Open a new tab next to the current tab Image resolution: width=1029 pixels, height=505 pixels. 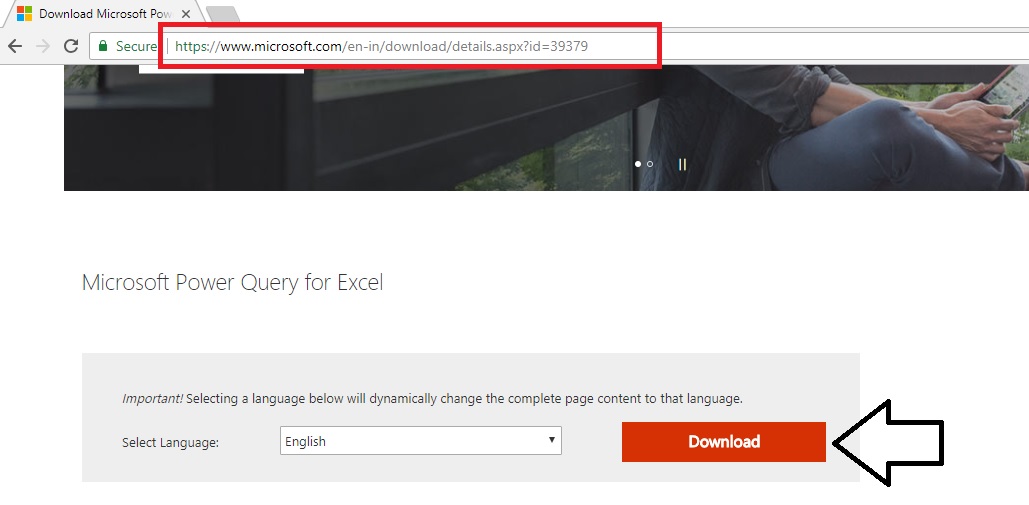click(222, 14)
